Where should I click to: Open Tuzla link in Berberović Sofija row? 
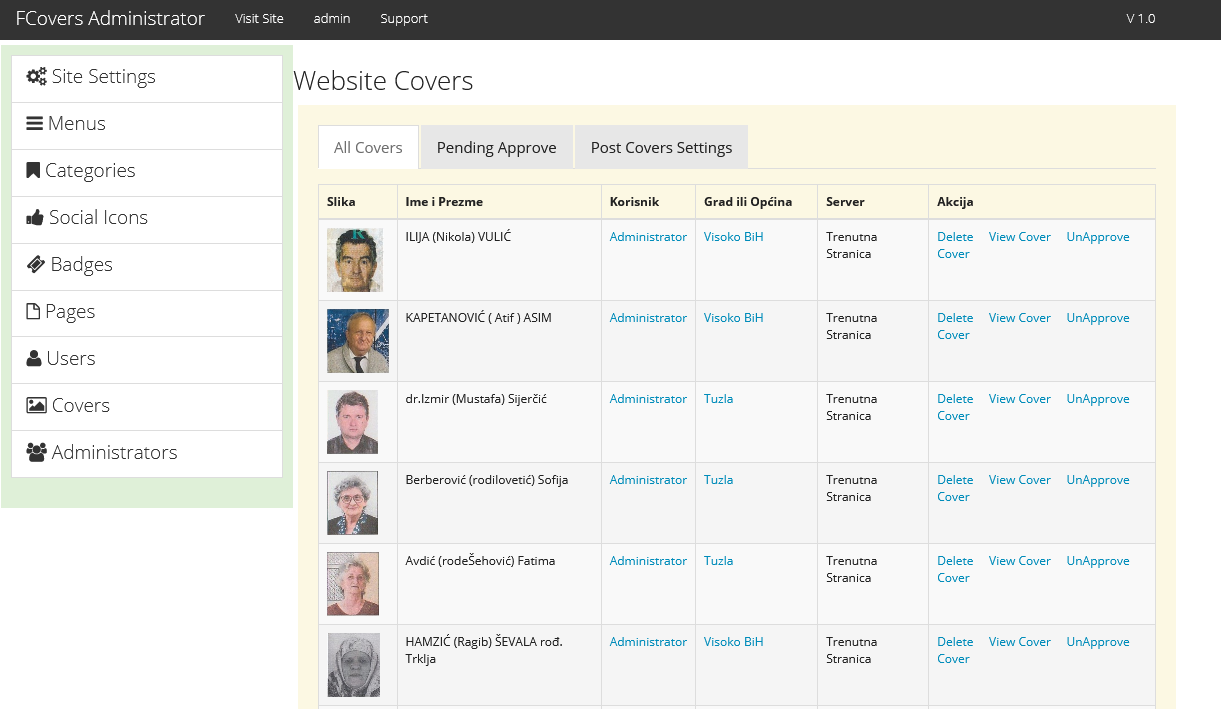point(718,480)
